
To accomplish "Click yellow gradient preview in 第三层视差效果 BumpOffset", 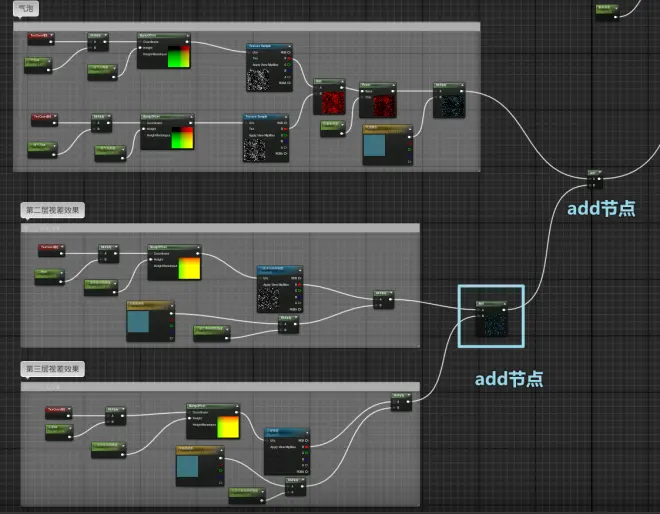I will [228, 427].
